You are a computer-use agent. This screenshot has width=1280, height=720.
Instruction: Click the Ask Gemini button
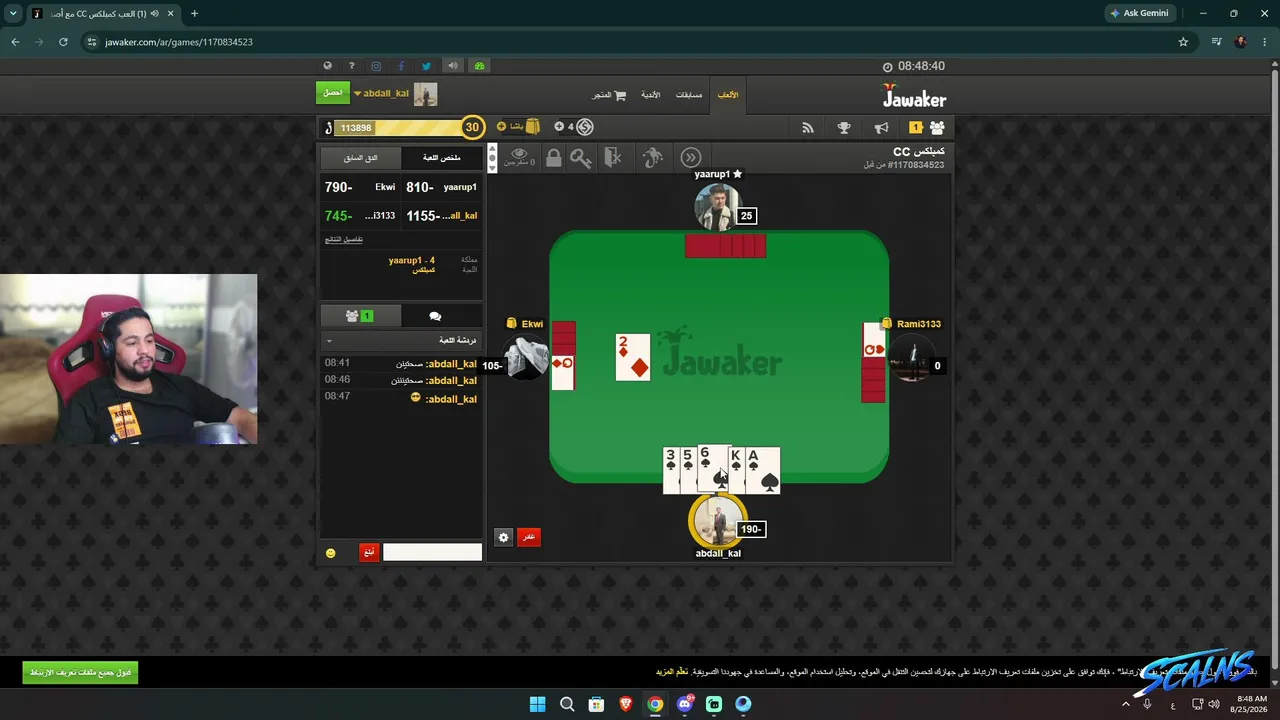[1139, 13]
